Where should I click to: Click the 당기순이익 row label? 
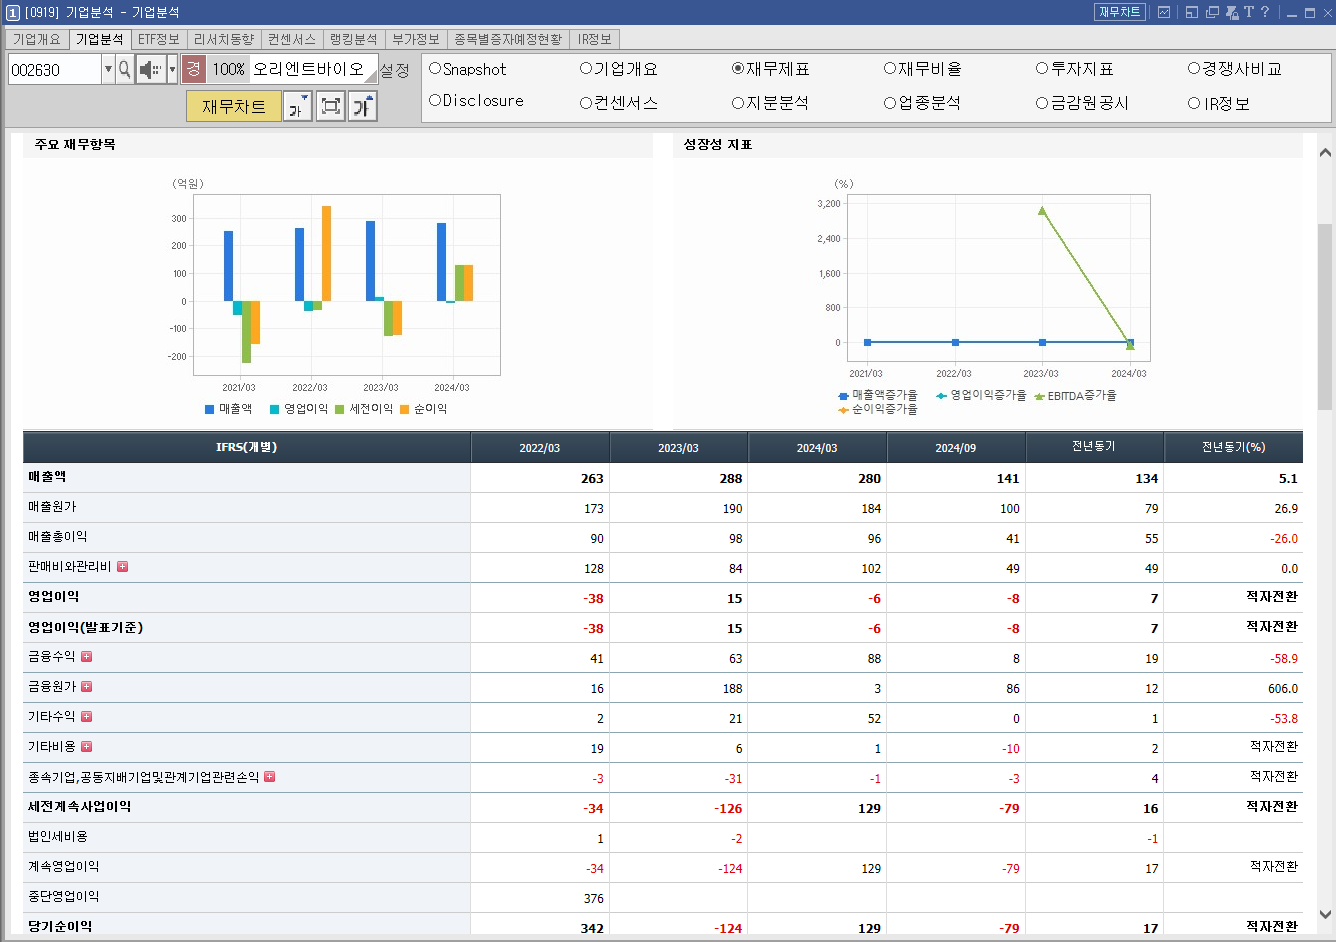(x=60, y=927)
